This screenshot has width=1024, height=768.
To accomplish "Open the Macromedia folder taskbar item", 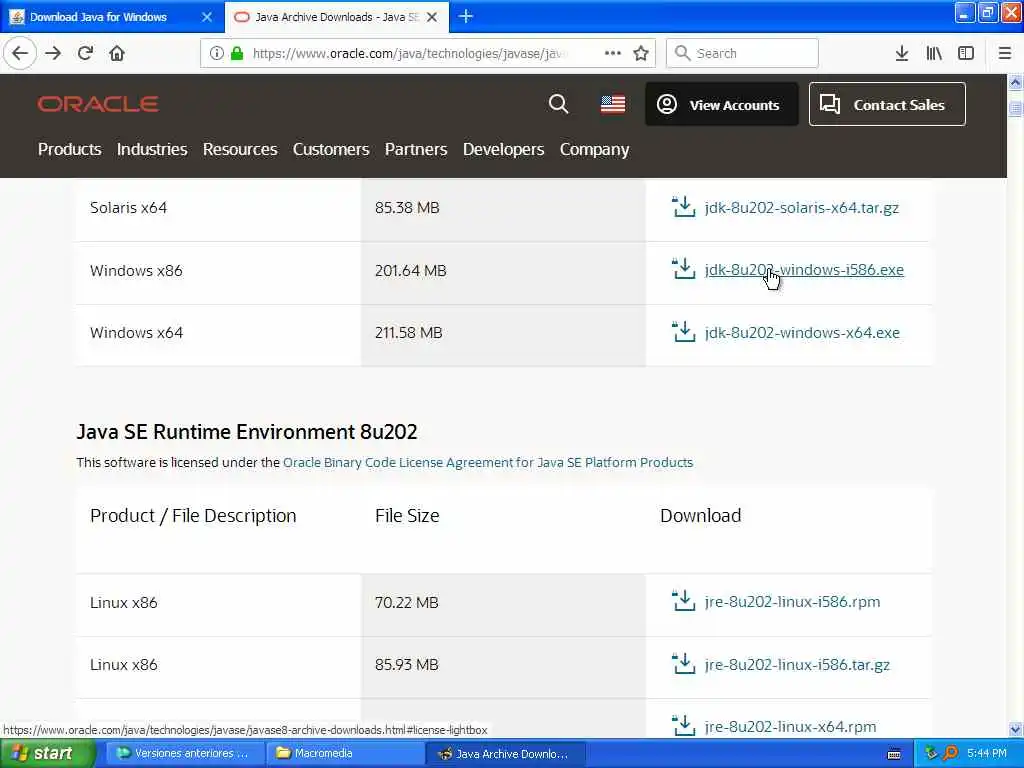I will click(x=346, y=754).
